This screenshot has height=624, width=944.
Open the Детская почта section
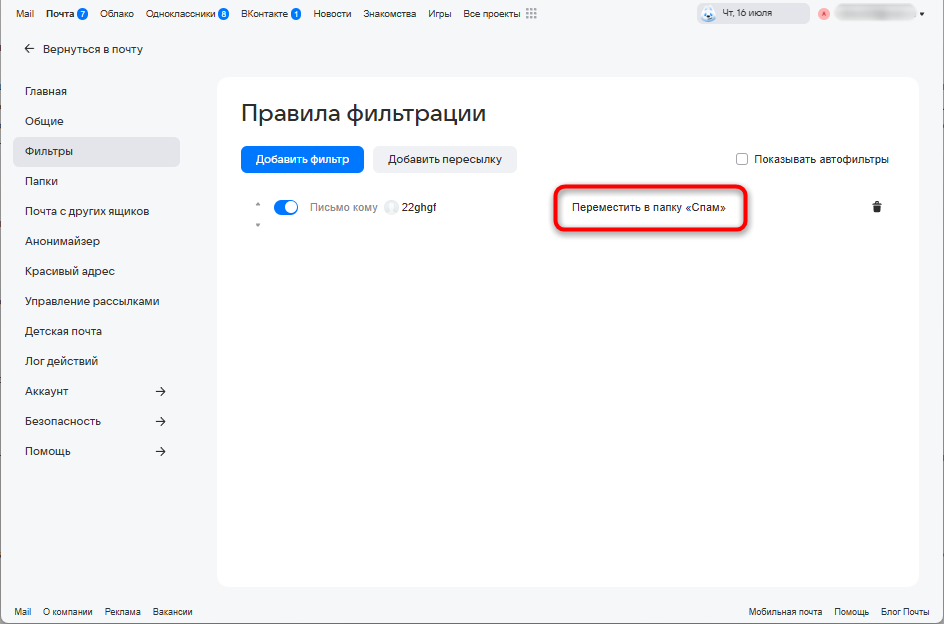(x=63, y=331)
